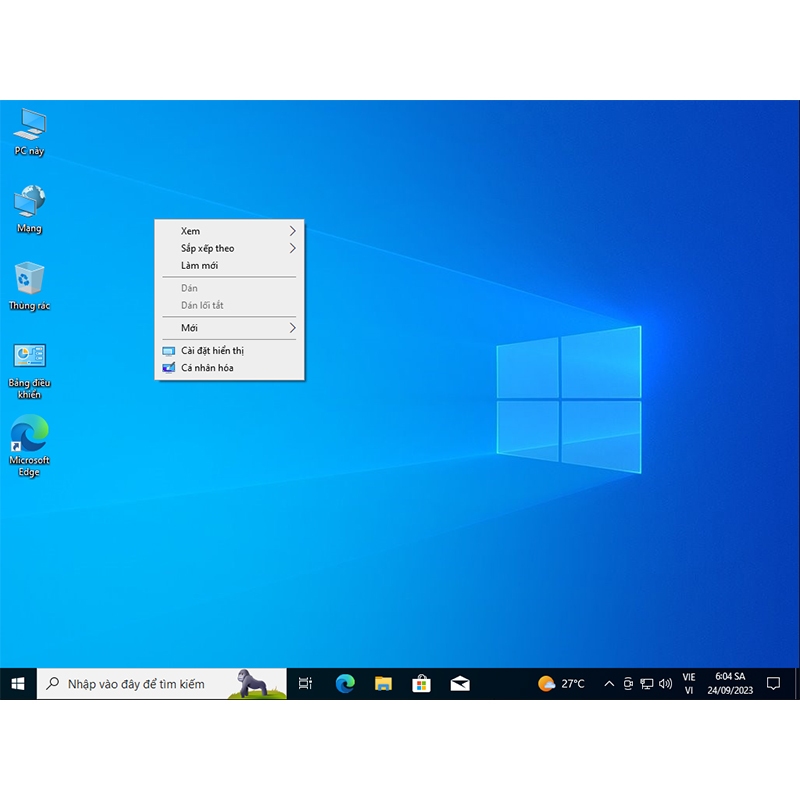Click the speaker icon in system tray
The height and width of the screenshot is (800, 800).
(667, 683)
